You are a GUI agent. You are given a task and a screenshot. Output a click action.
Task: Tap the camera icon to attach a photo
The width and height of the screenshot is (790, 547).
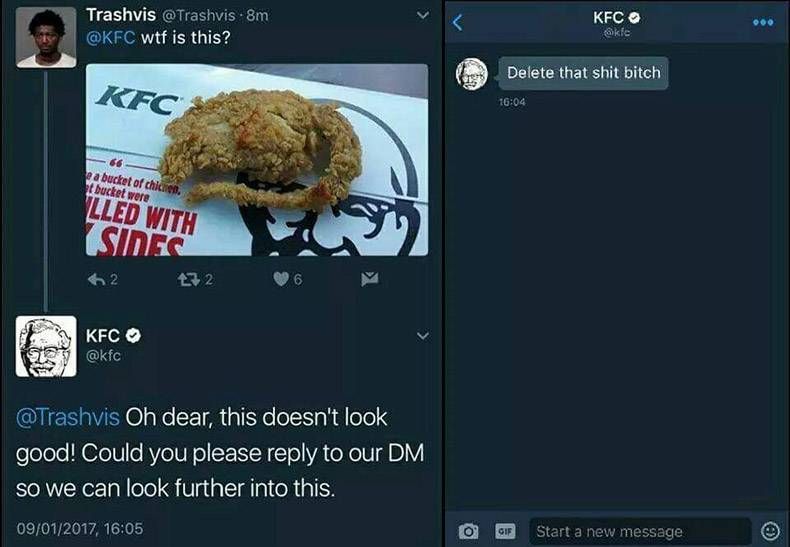(467, 530)
